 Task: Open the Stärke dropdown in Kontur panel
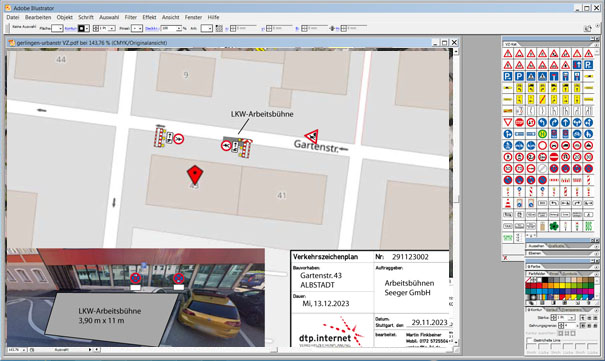coord(572,318)
